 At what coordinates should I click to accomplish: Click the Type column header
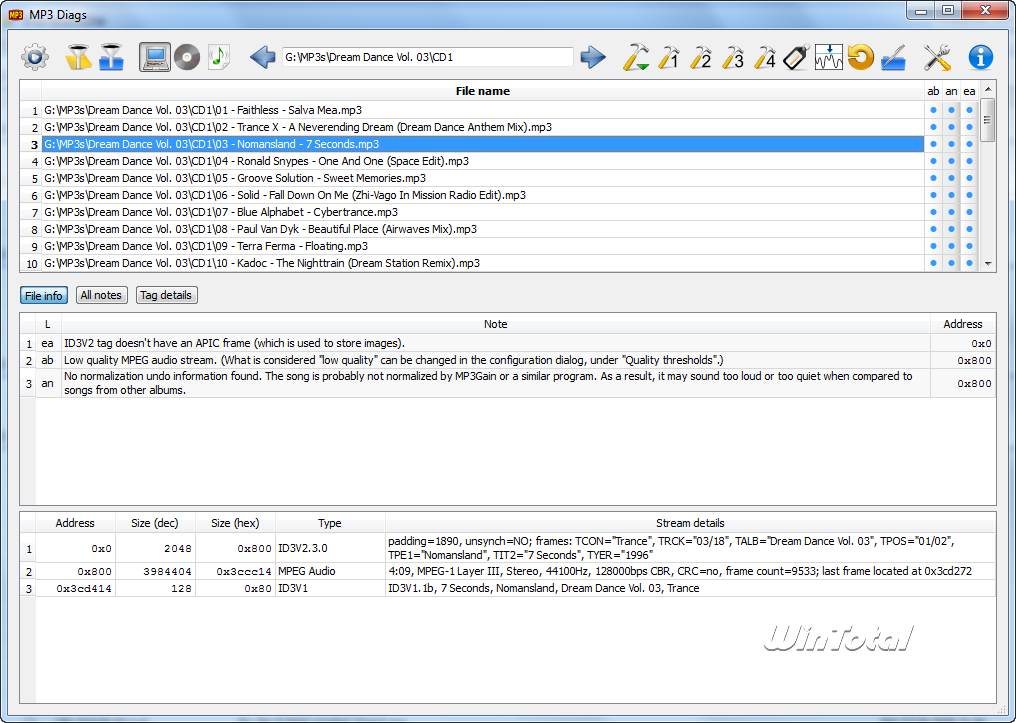click(x=330, y=523)
